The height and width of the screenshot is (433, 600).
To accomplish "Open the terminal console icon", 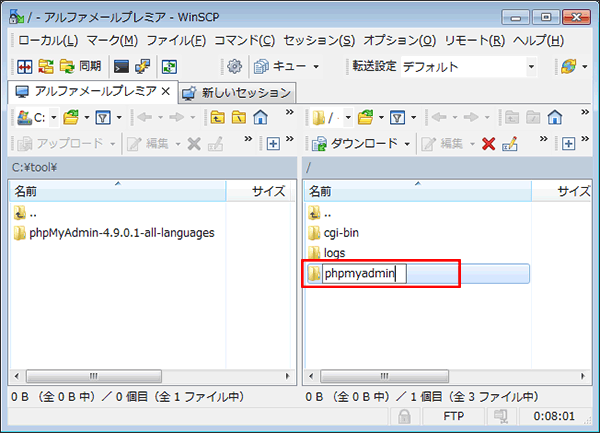I will [x=121, y=67].
